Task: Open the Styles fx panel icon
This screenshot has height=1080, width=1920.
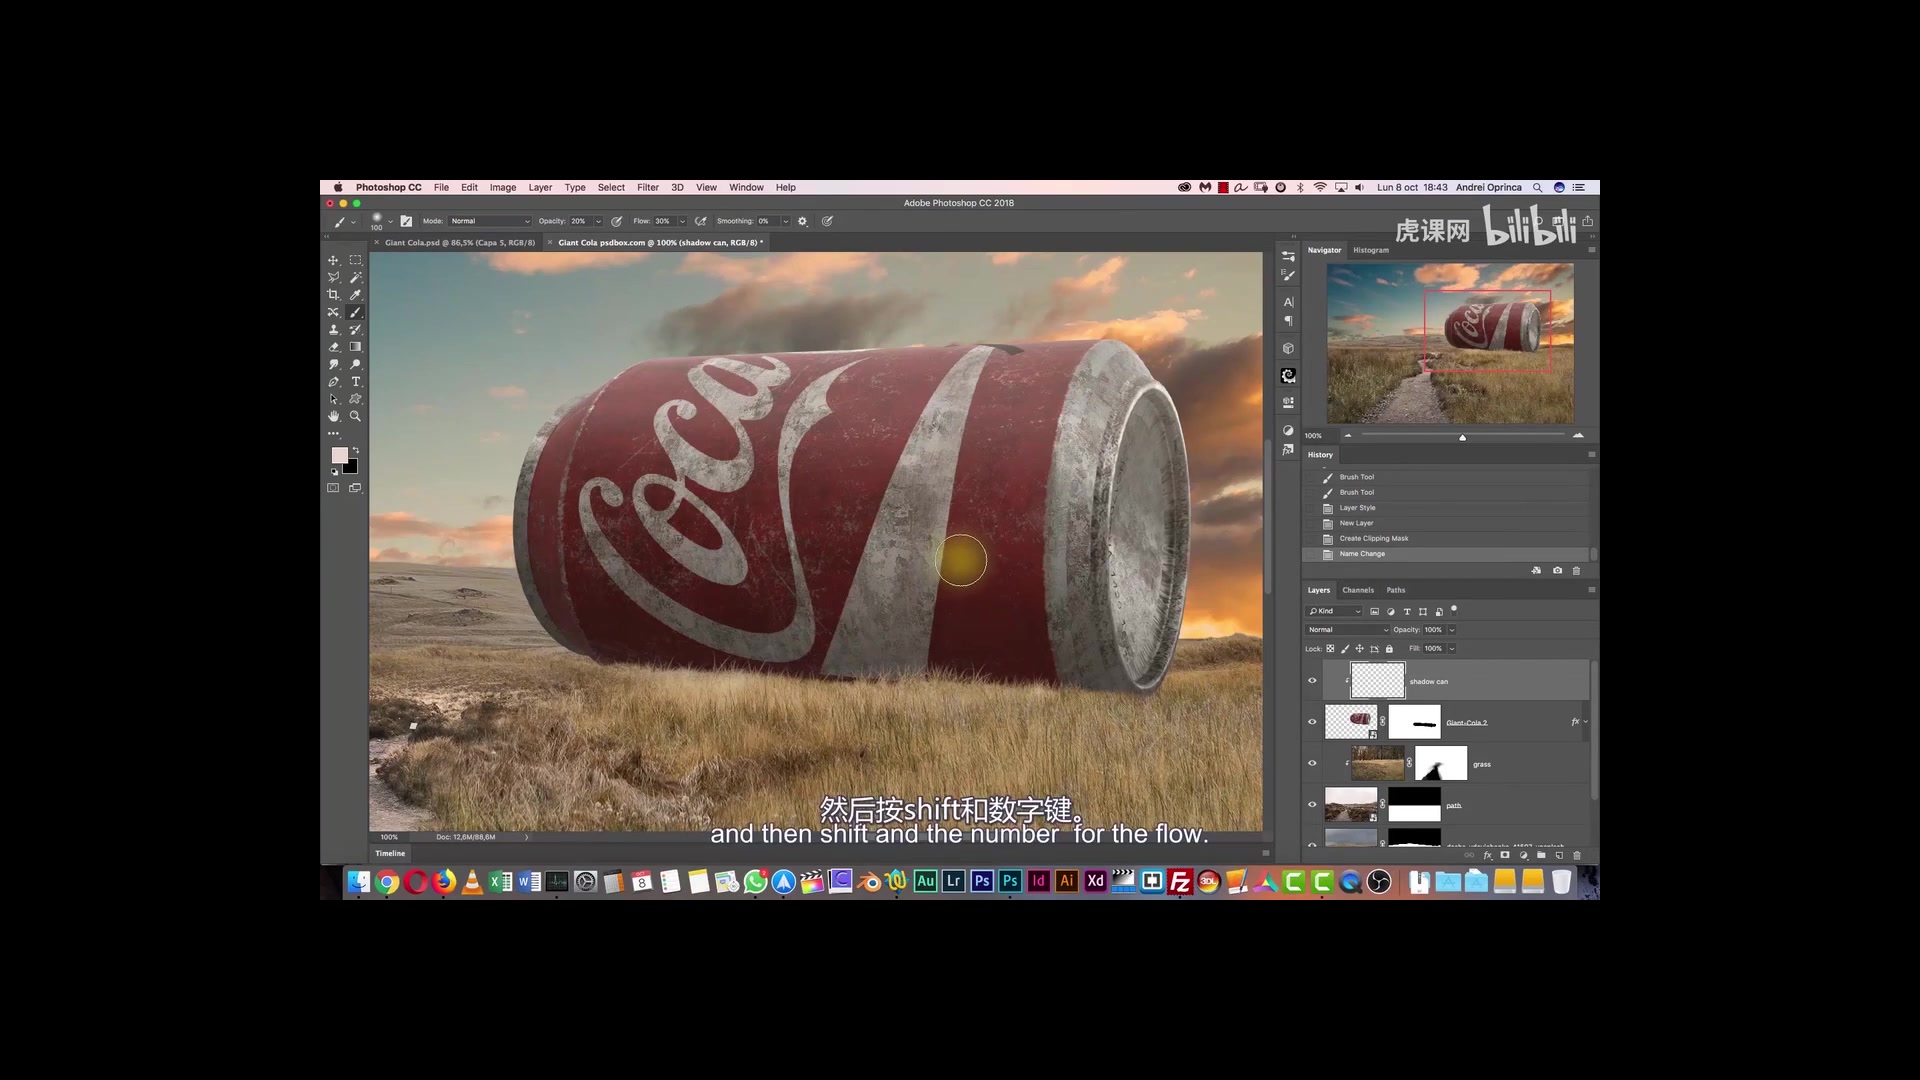Action: click(x=1288, y=450)
